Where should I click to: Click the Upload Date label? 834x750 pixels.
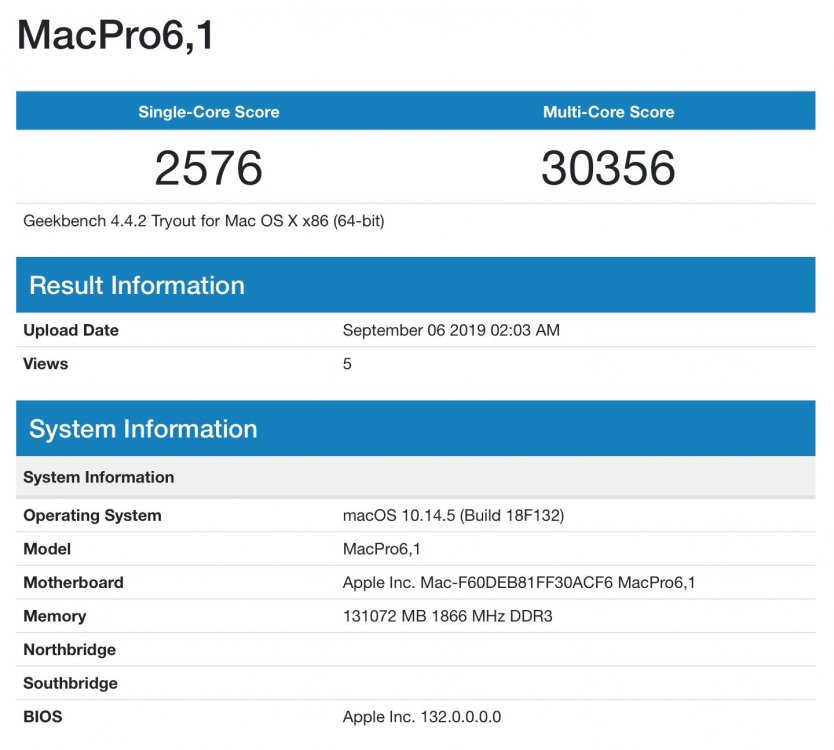coord(71,330)
